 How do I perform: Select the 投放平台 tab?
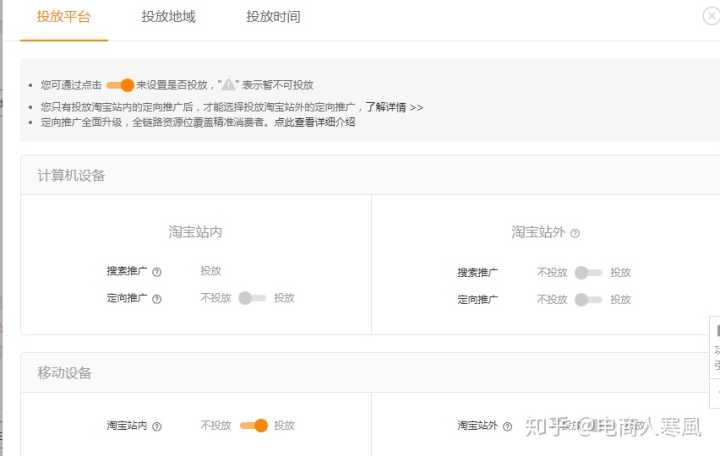(63, 17)
